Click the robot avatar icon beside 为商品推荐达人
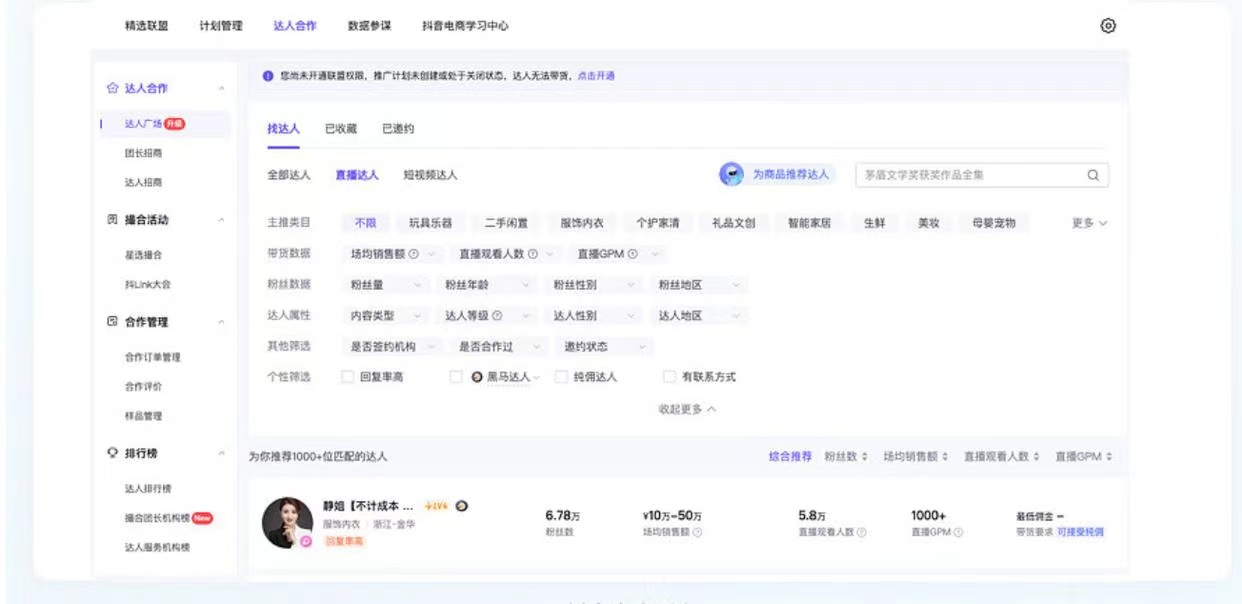Image resolution: width=1242 pixels, height=604 pixels. (x=732, y=174)
